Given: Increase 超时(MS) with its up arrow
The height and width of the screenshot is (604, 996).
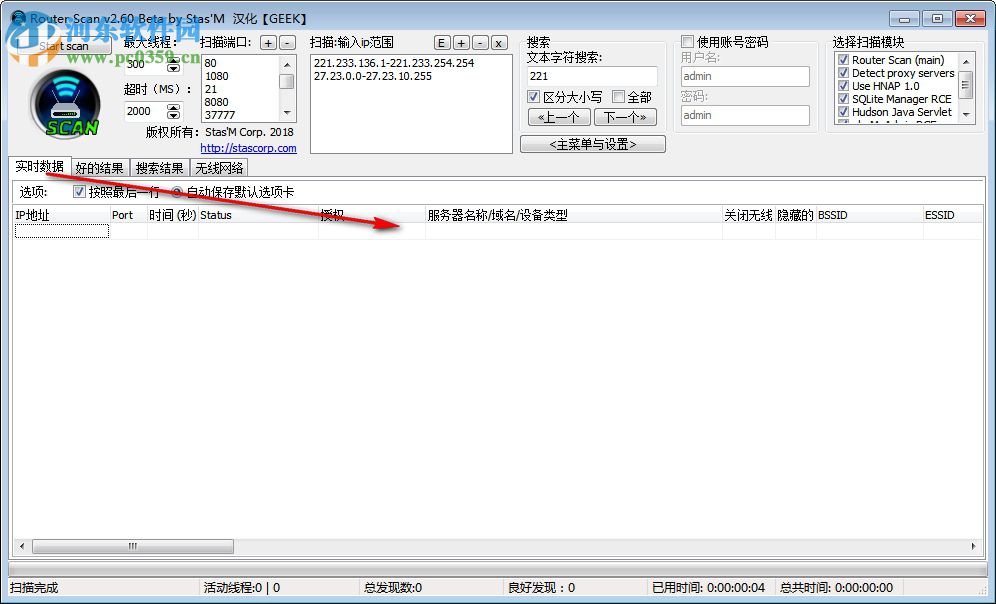Looking at the screenshot, I should coord(172,106).
